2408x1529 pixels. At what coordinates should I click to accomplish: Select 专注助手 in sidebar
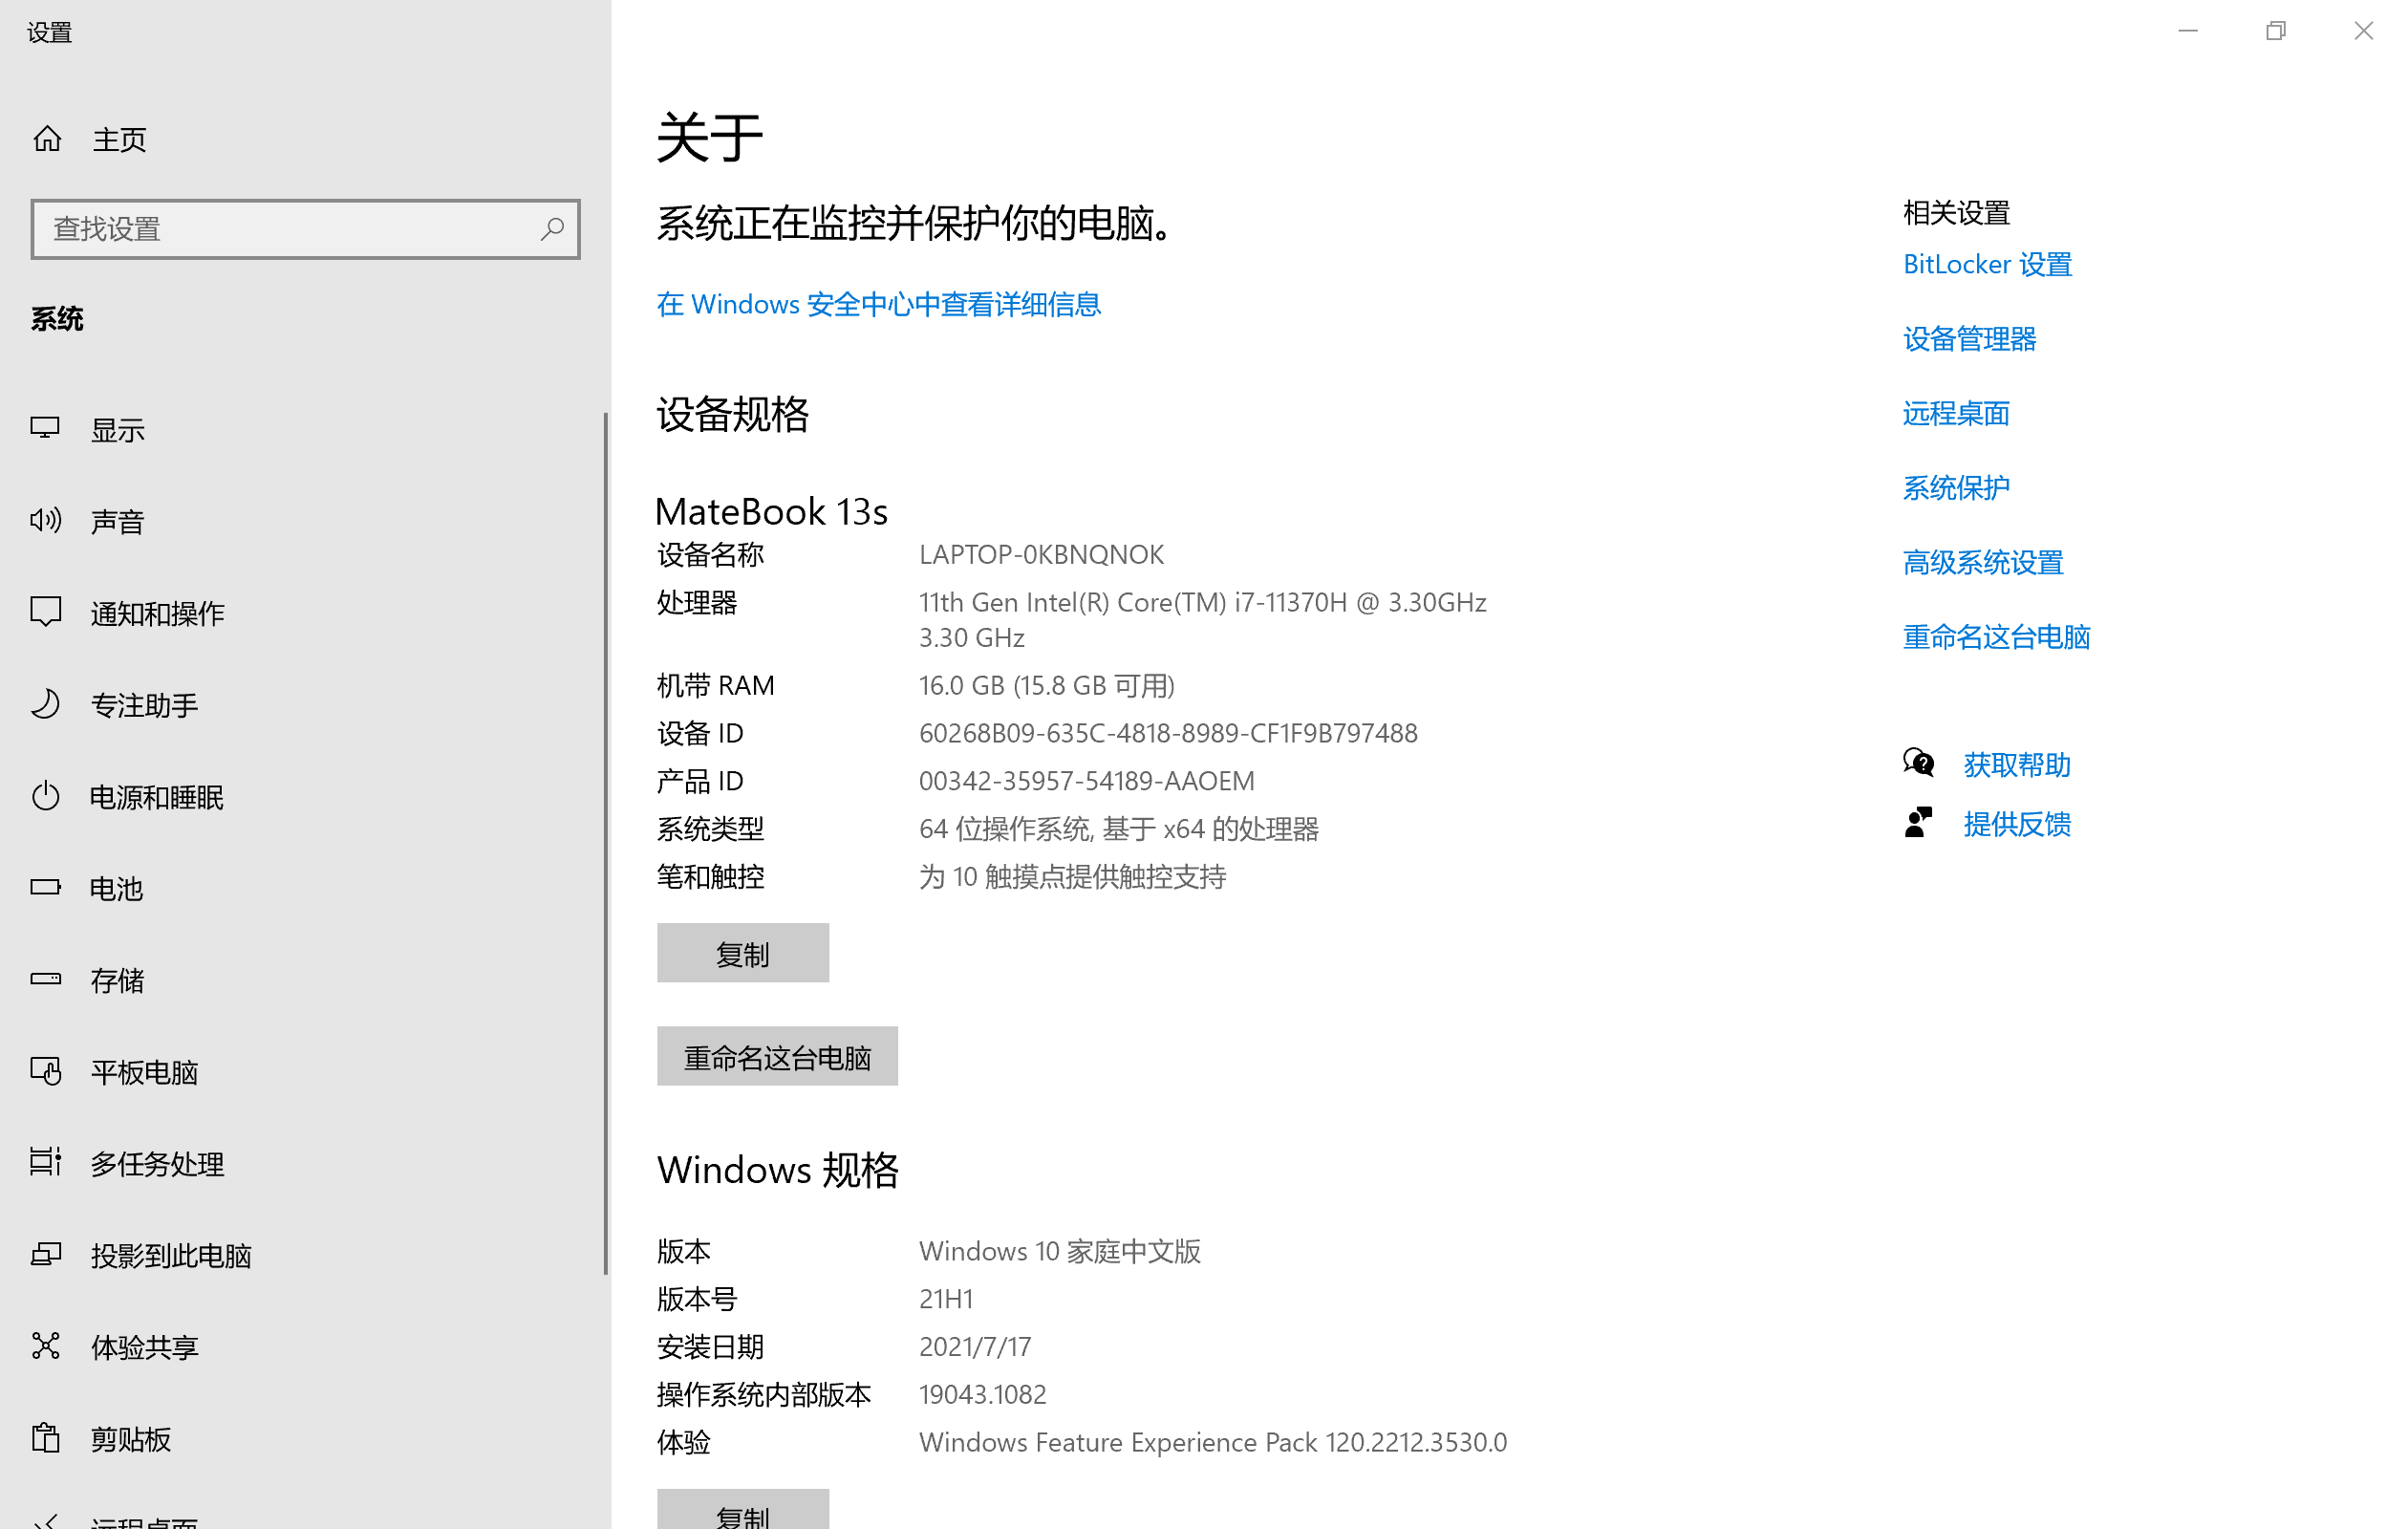144,705
